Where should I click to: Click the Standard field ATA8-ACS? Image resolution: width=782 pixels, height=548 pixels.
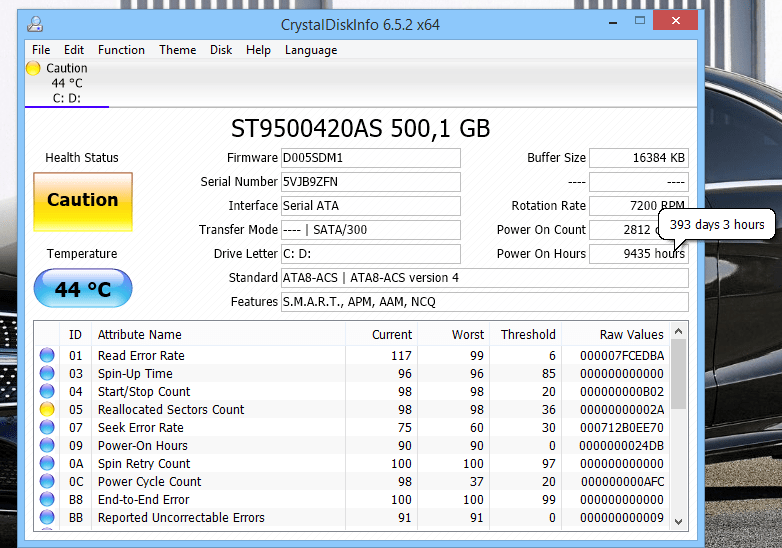(x=485, y=278)
